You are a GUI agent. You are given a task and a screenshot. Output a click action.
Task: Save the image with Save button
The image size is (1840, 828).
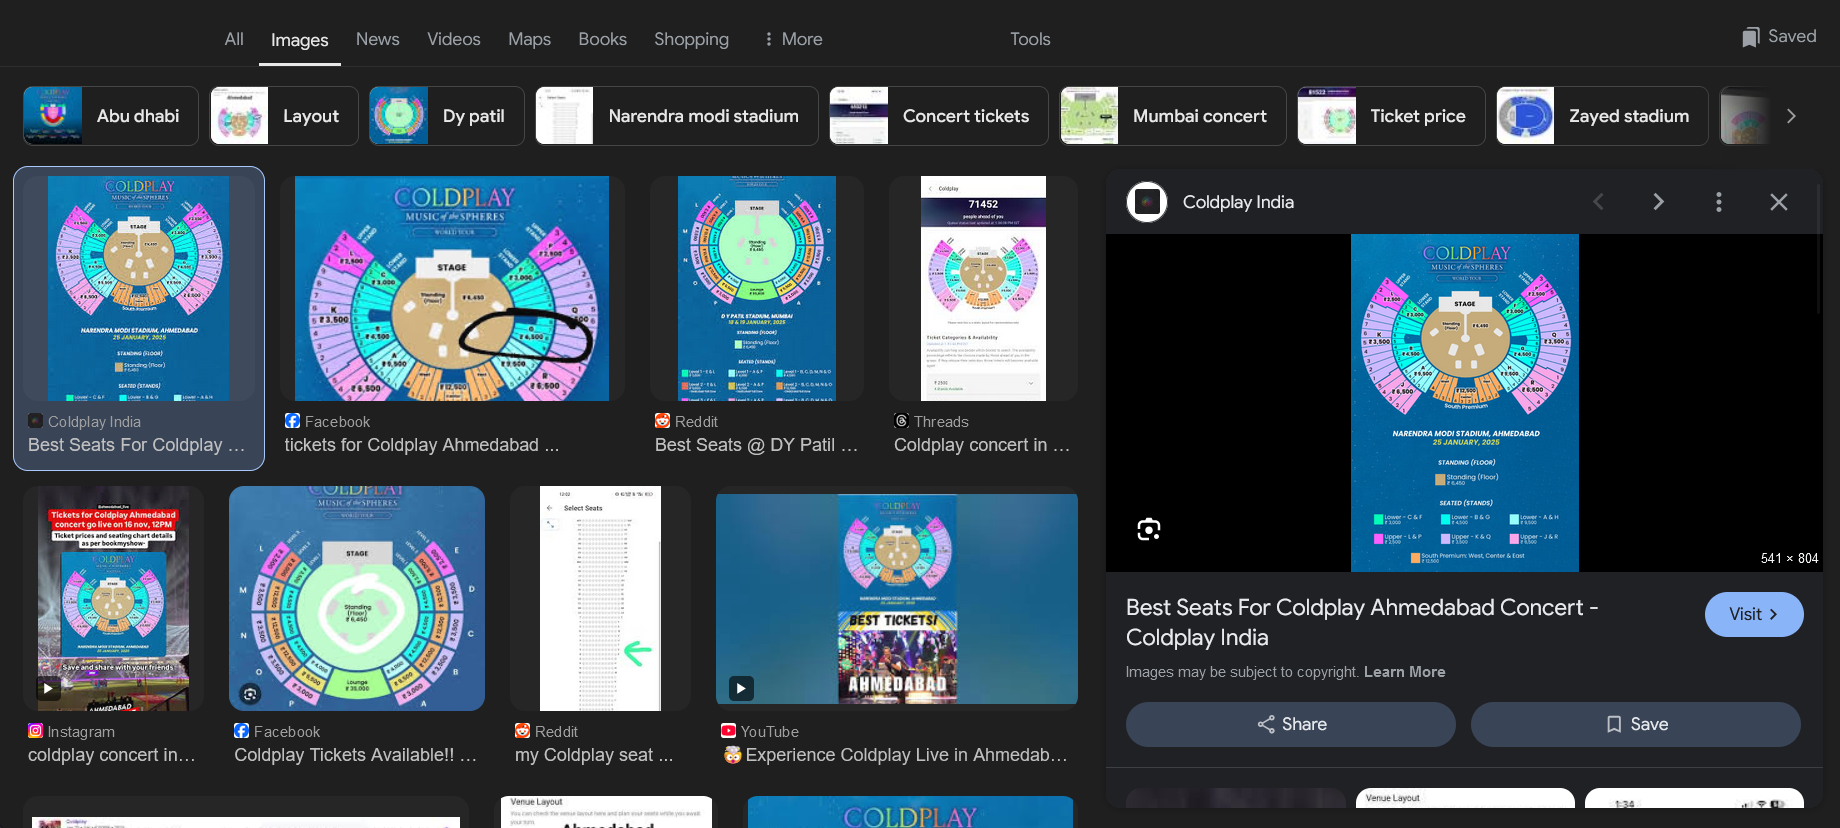[1635, 724]
